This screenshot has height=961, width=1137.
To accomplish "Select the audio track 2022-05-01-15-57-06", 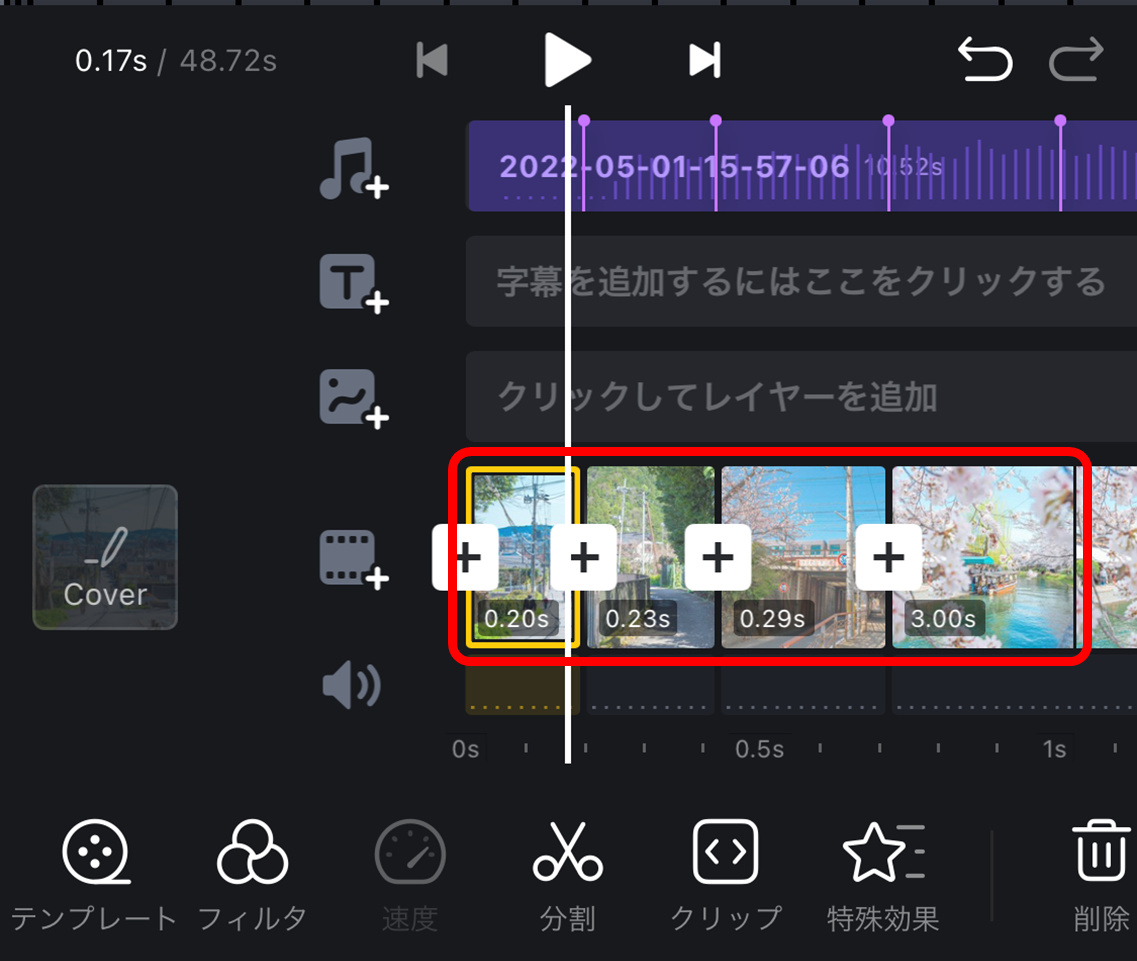I will point(802,166).
